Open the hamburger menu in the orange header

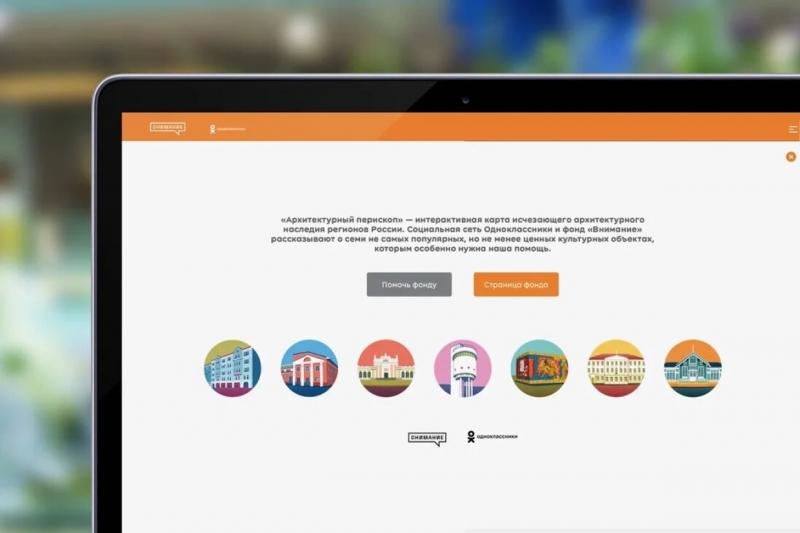793,129
